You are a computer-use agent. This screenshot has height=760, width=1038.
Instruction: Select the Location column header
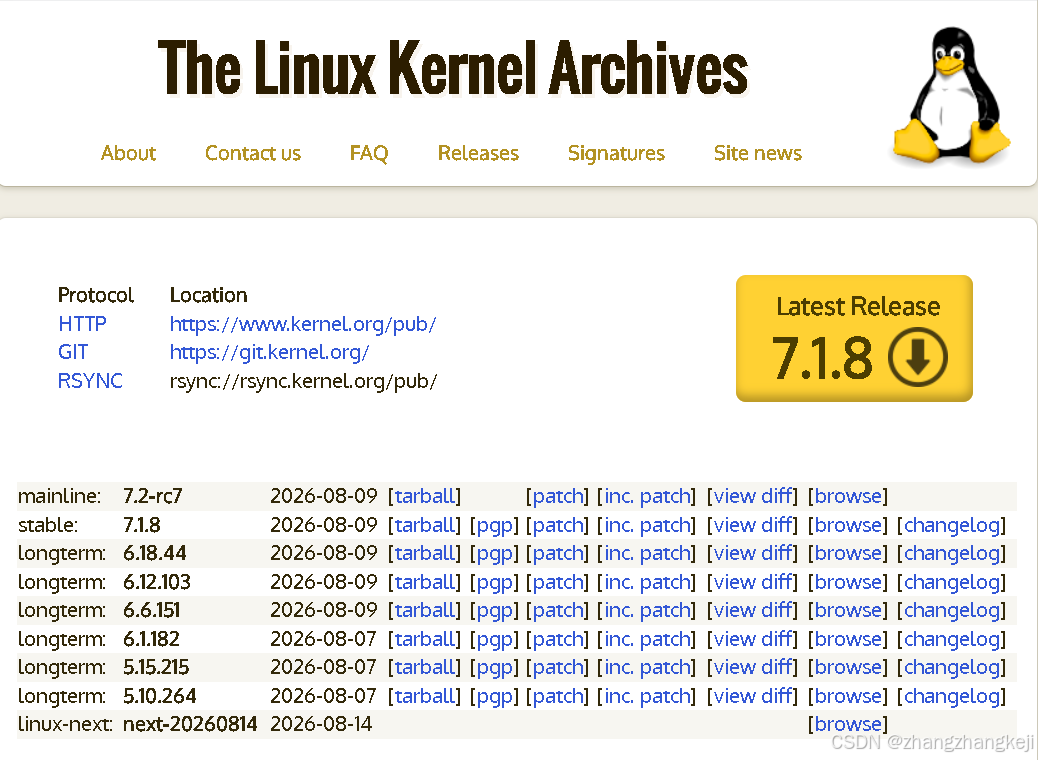209,295
